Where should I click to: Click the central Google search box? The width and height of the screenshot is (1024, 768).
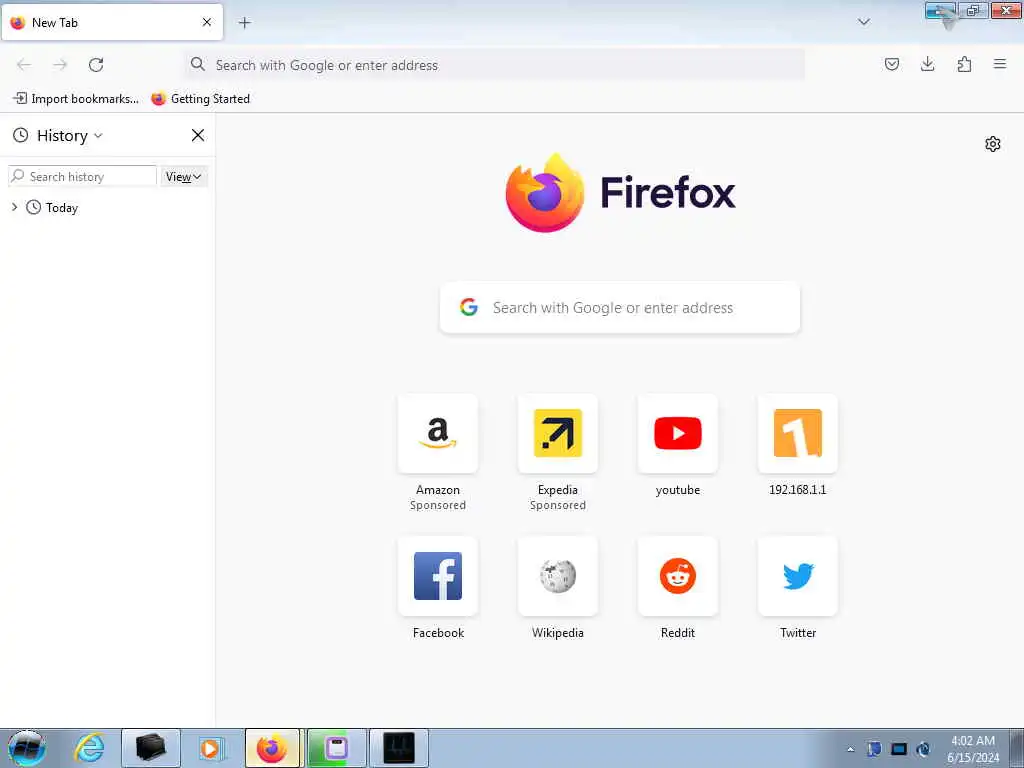pos(620,308)
